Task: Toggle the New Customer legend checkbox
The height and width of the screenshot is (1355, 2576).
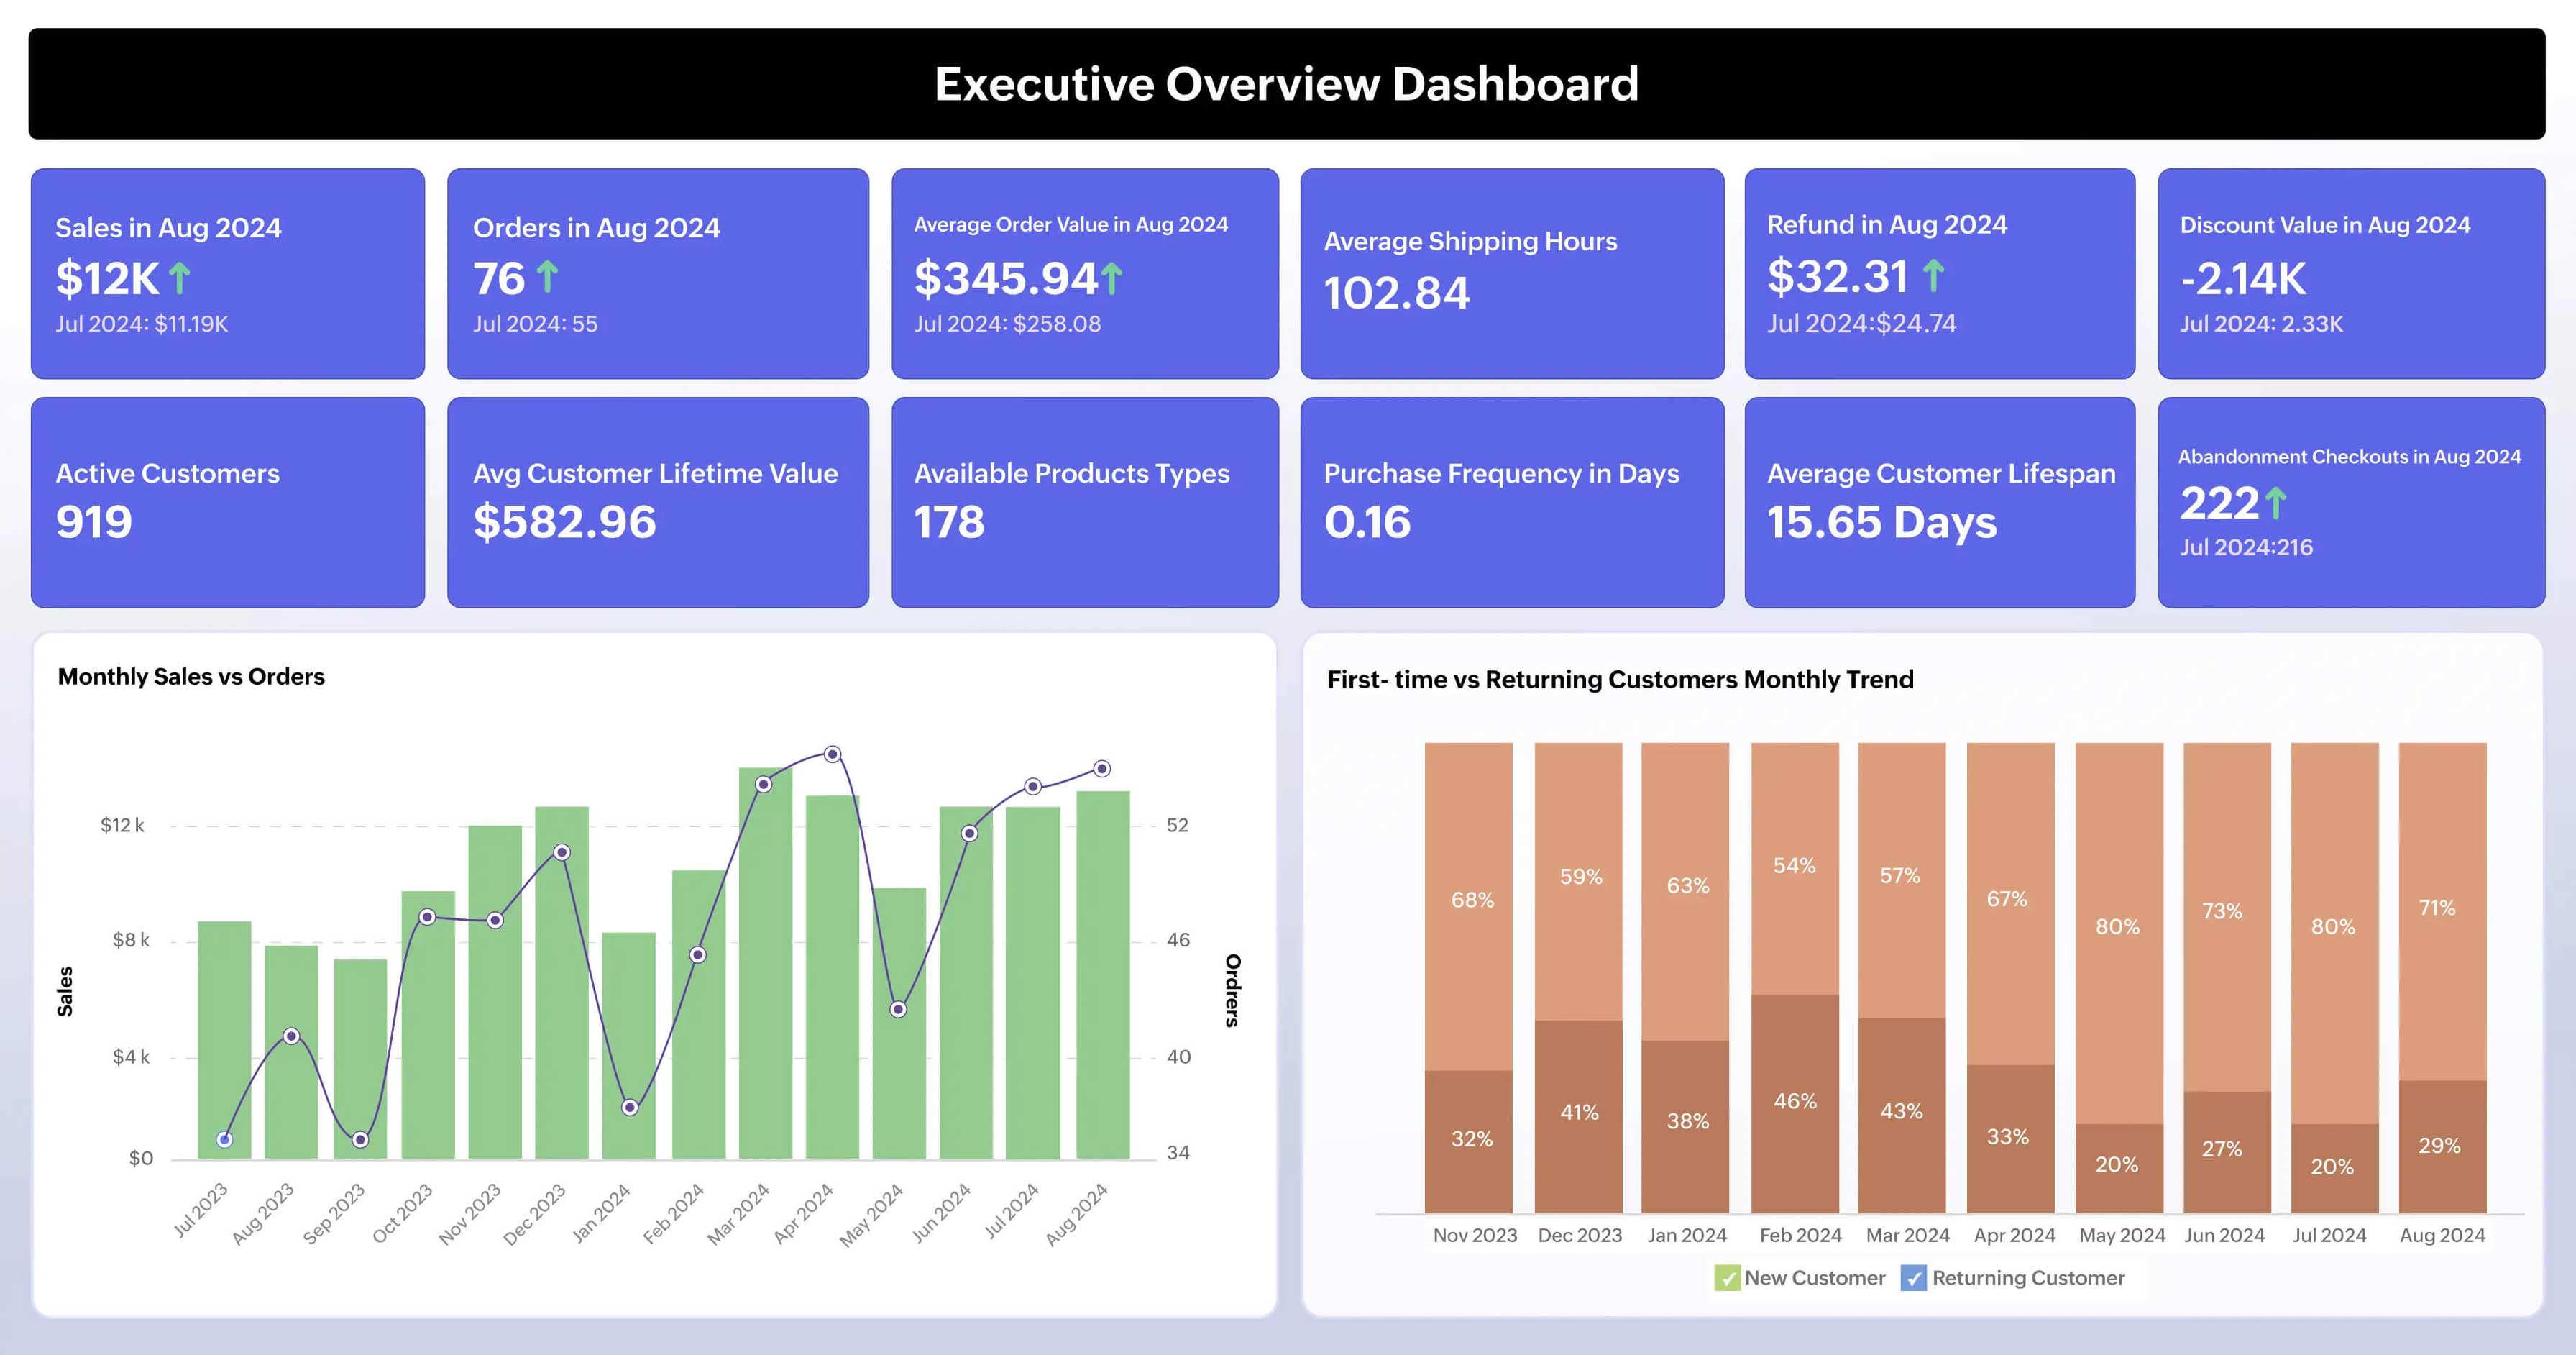Action: [x=1727, y=1278]
